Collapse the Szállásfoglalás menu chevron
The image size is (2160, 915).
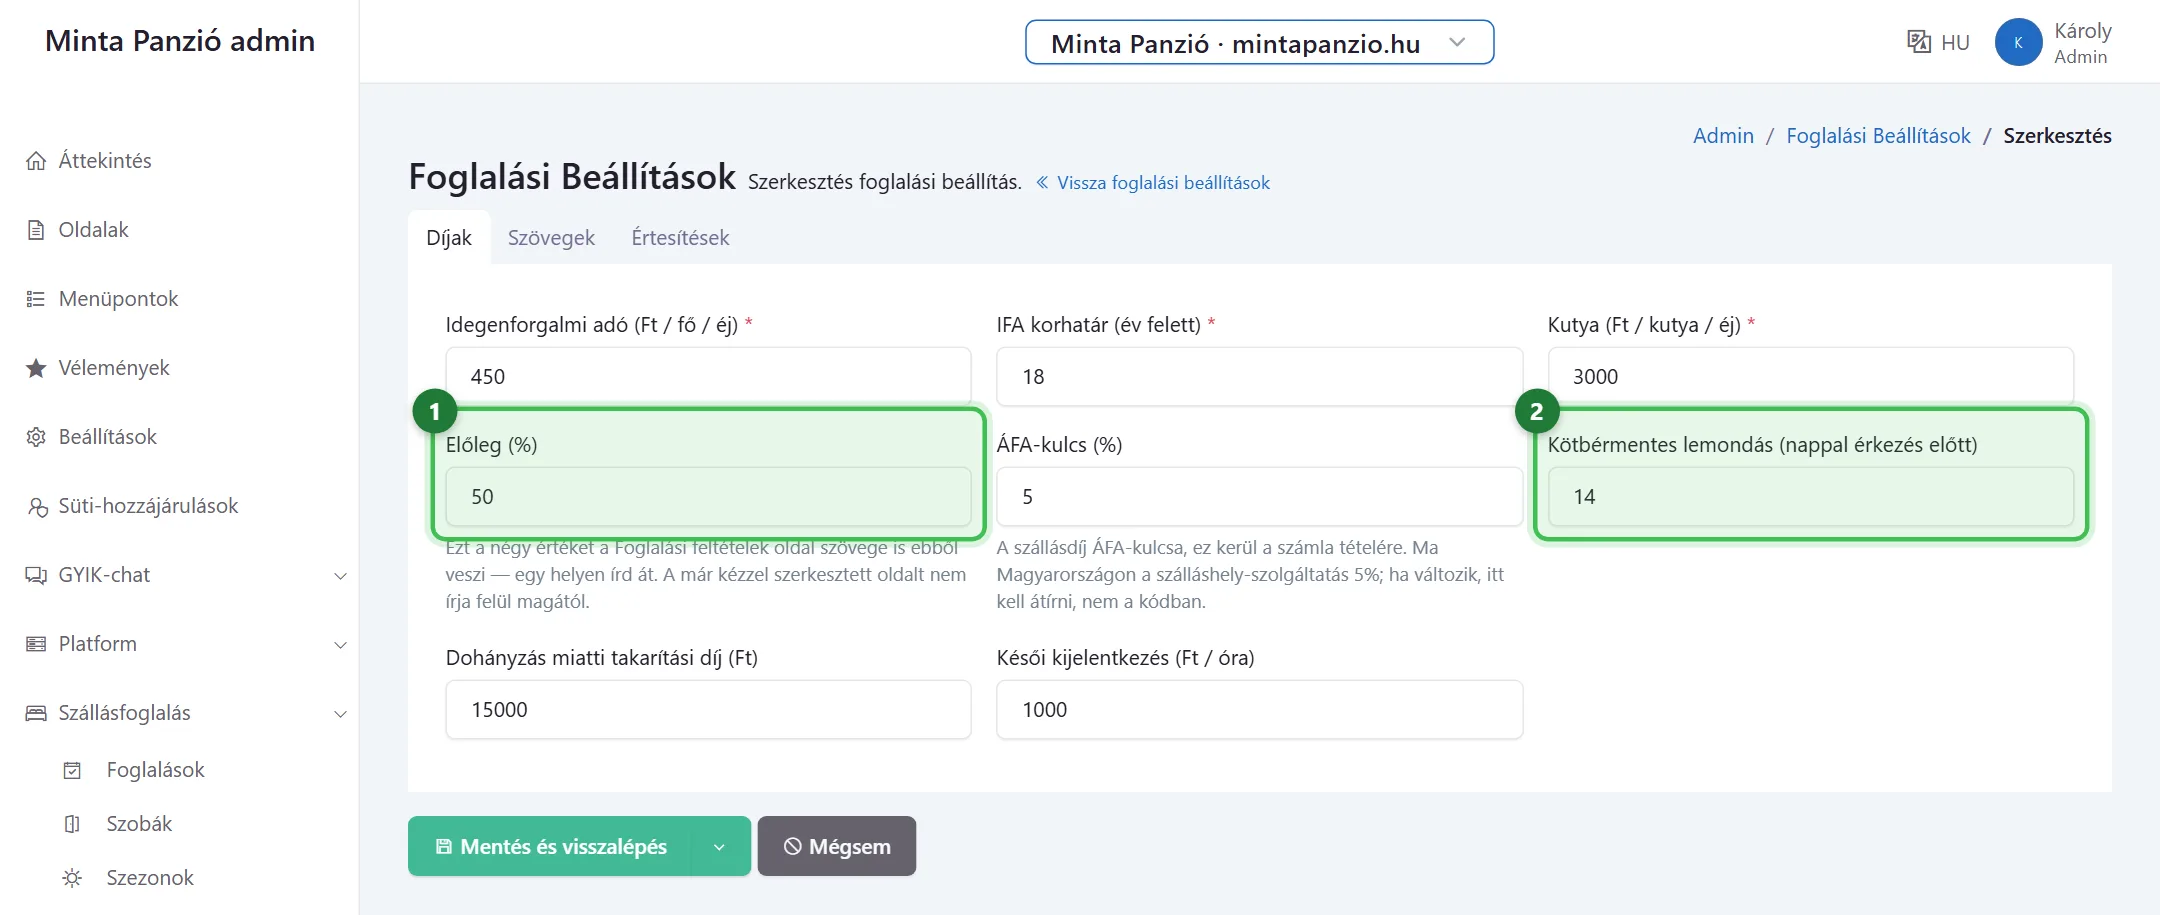340,714
